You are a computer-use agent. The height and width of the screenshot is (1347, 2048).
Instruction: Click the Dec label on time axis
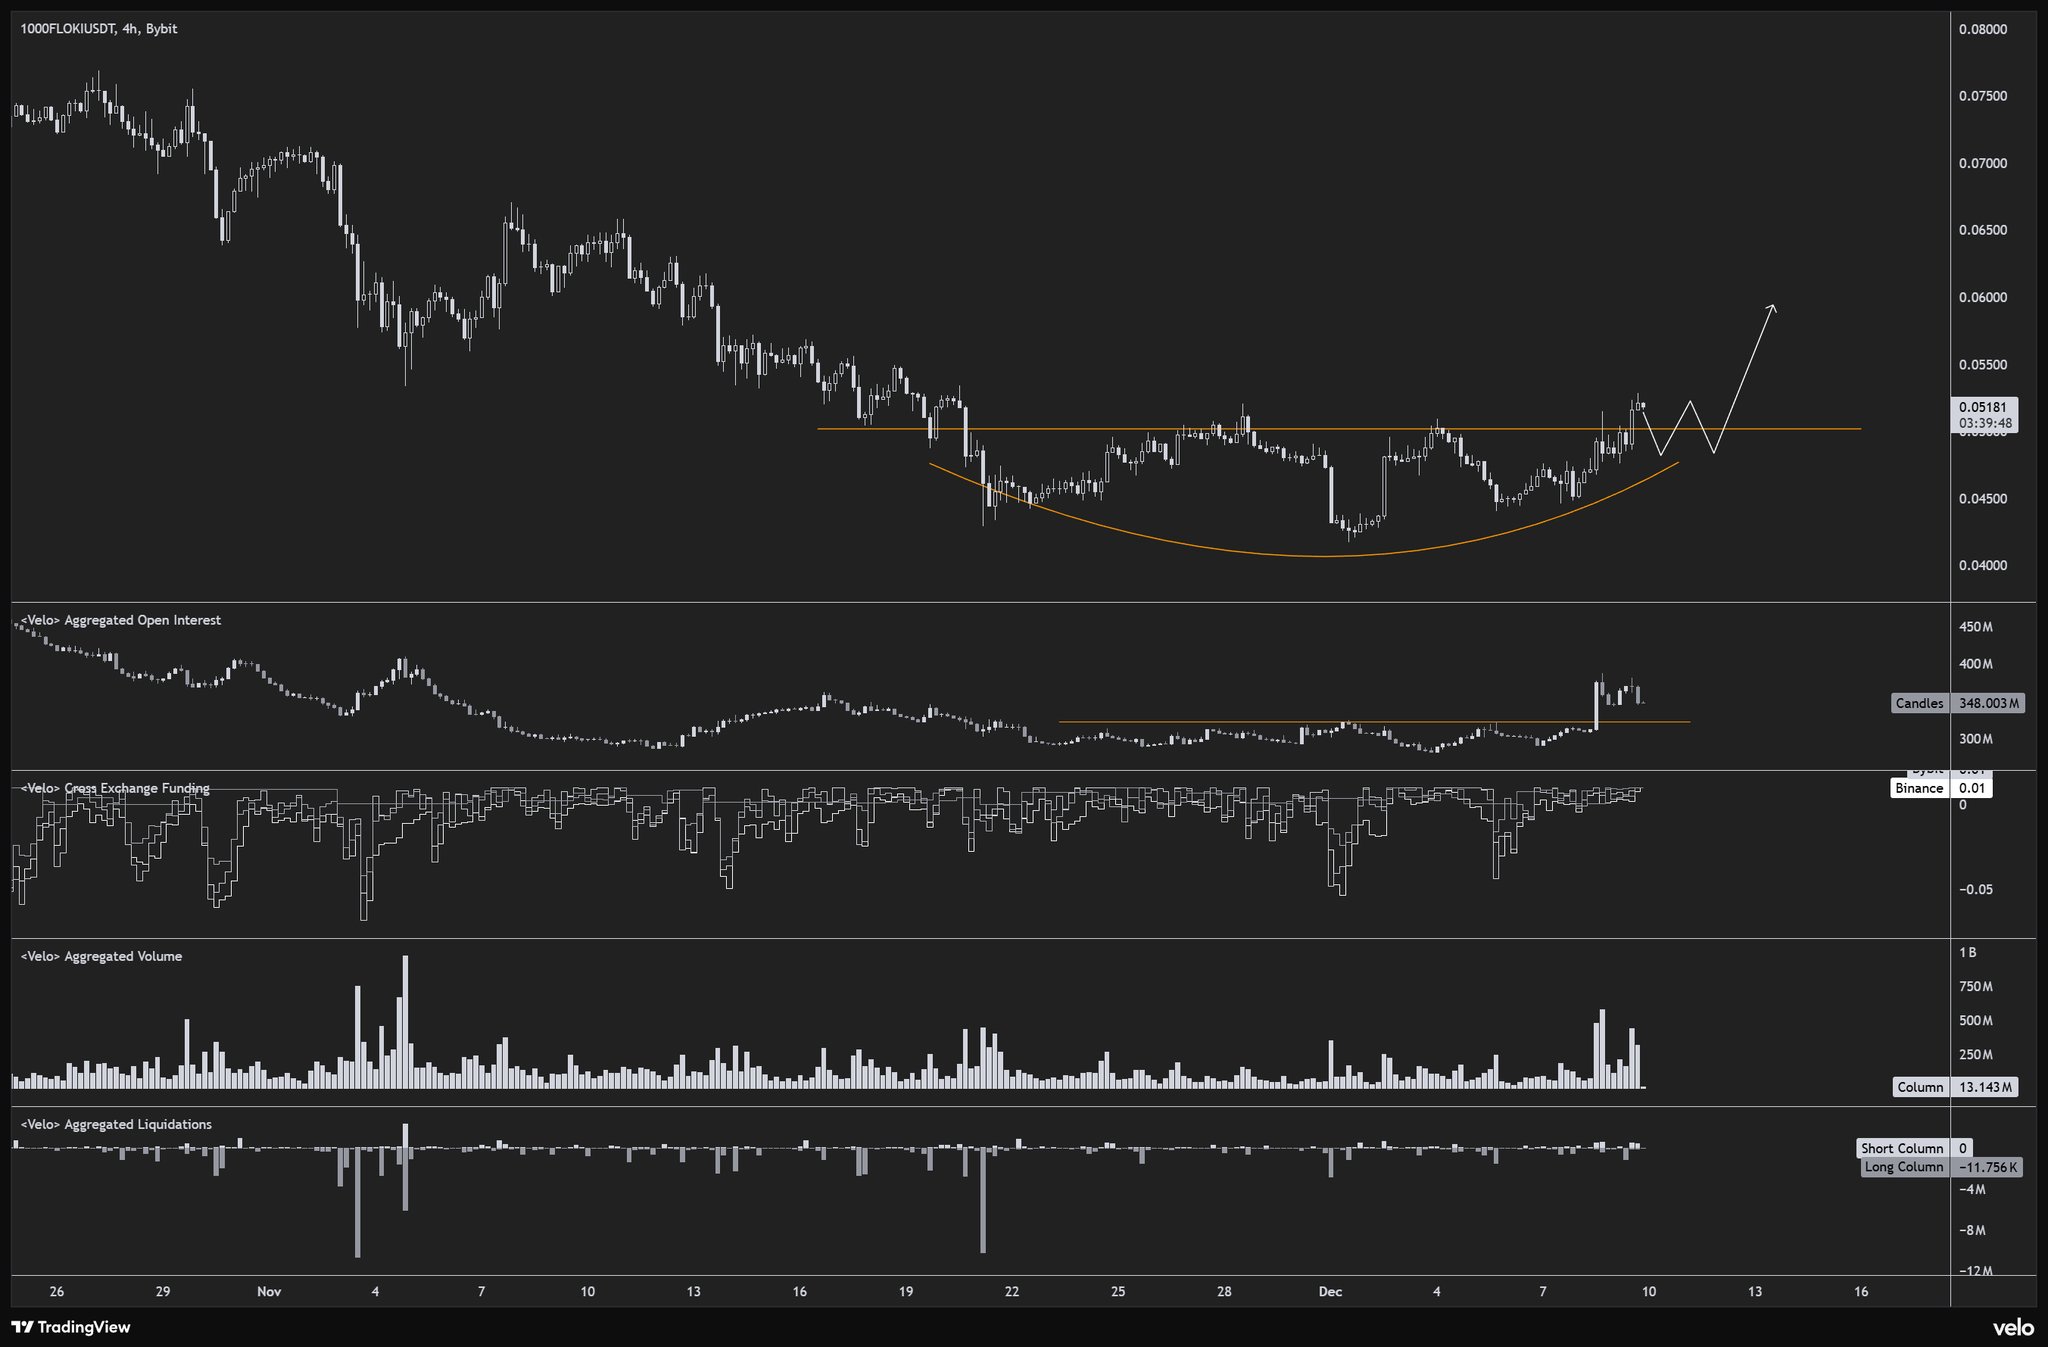pos(1330,1291)
